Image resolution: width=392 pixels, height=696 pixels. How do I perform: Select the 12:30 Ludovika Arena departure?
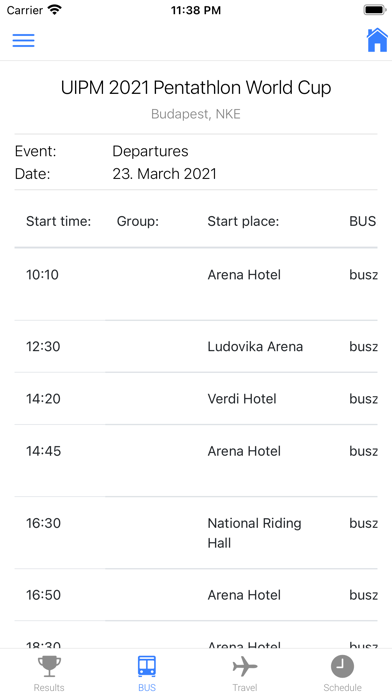[196, 346]
